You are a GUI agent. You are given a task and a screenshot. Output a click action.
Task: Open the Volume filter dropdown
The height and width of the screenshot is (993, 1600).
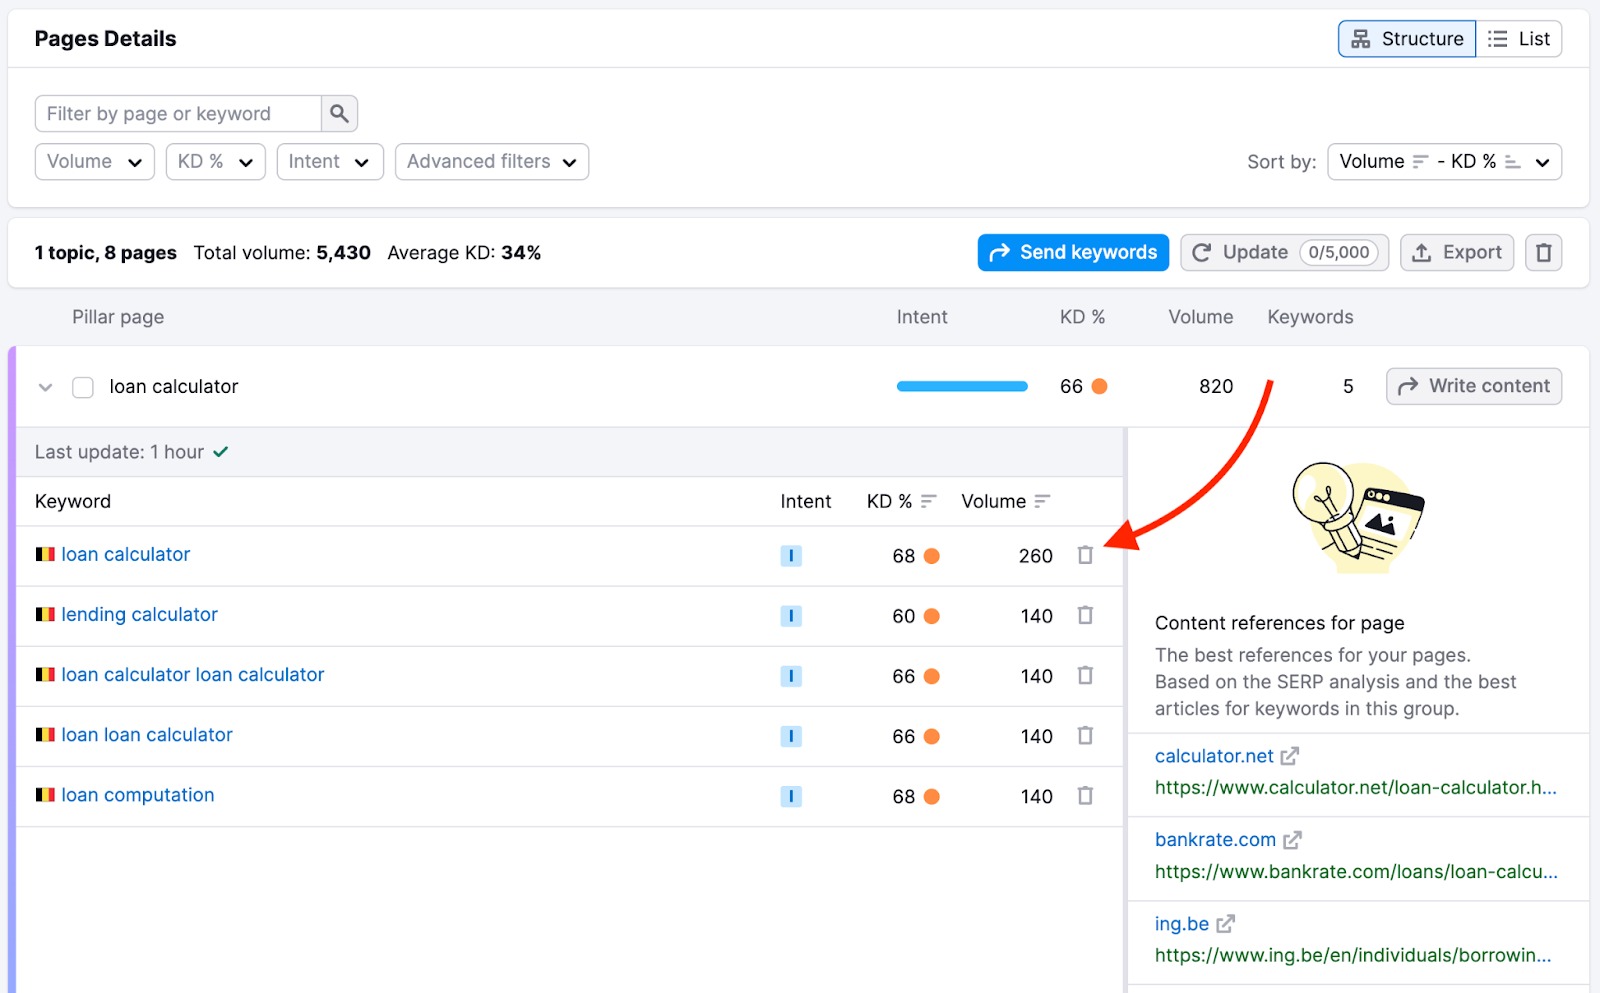coord(95,162)
